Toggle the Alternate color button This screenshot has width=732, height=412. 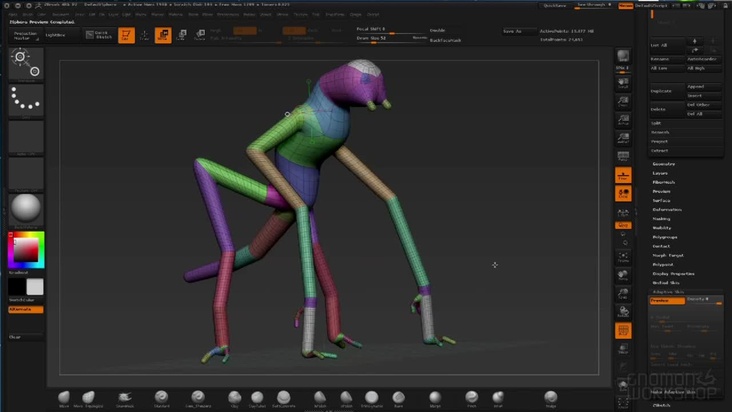click(x=26, y=309)
